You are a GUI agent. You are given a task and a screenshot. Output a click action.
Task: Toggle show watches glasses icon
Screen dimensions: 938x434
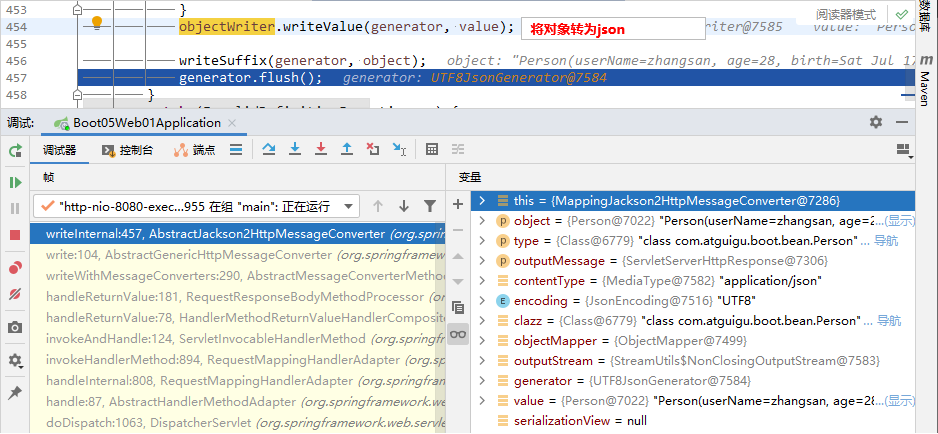click(458, 334)
